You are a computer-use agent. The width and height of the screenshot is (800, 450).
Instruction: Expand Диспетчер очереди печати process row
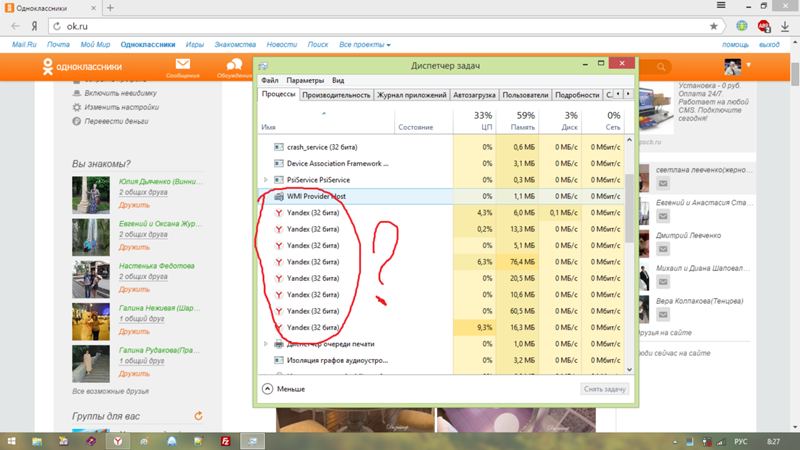[266, 344]
